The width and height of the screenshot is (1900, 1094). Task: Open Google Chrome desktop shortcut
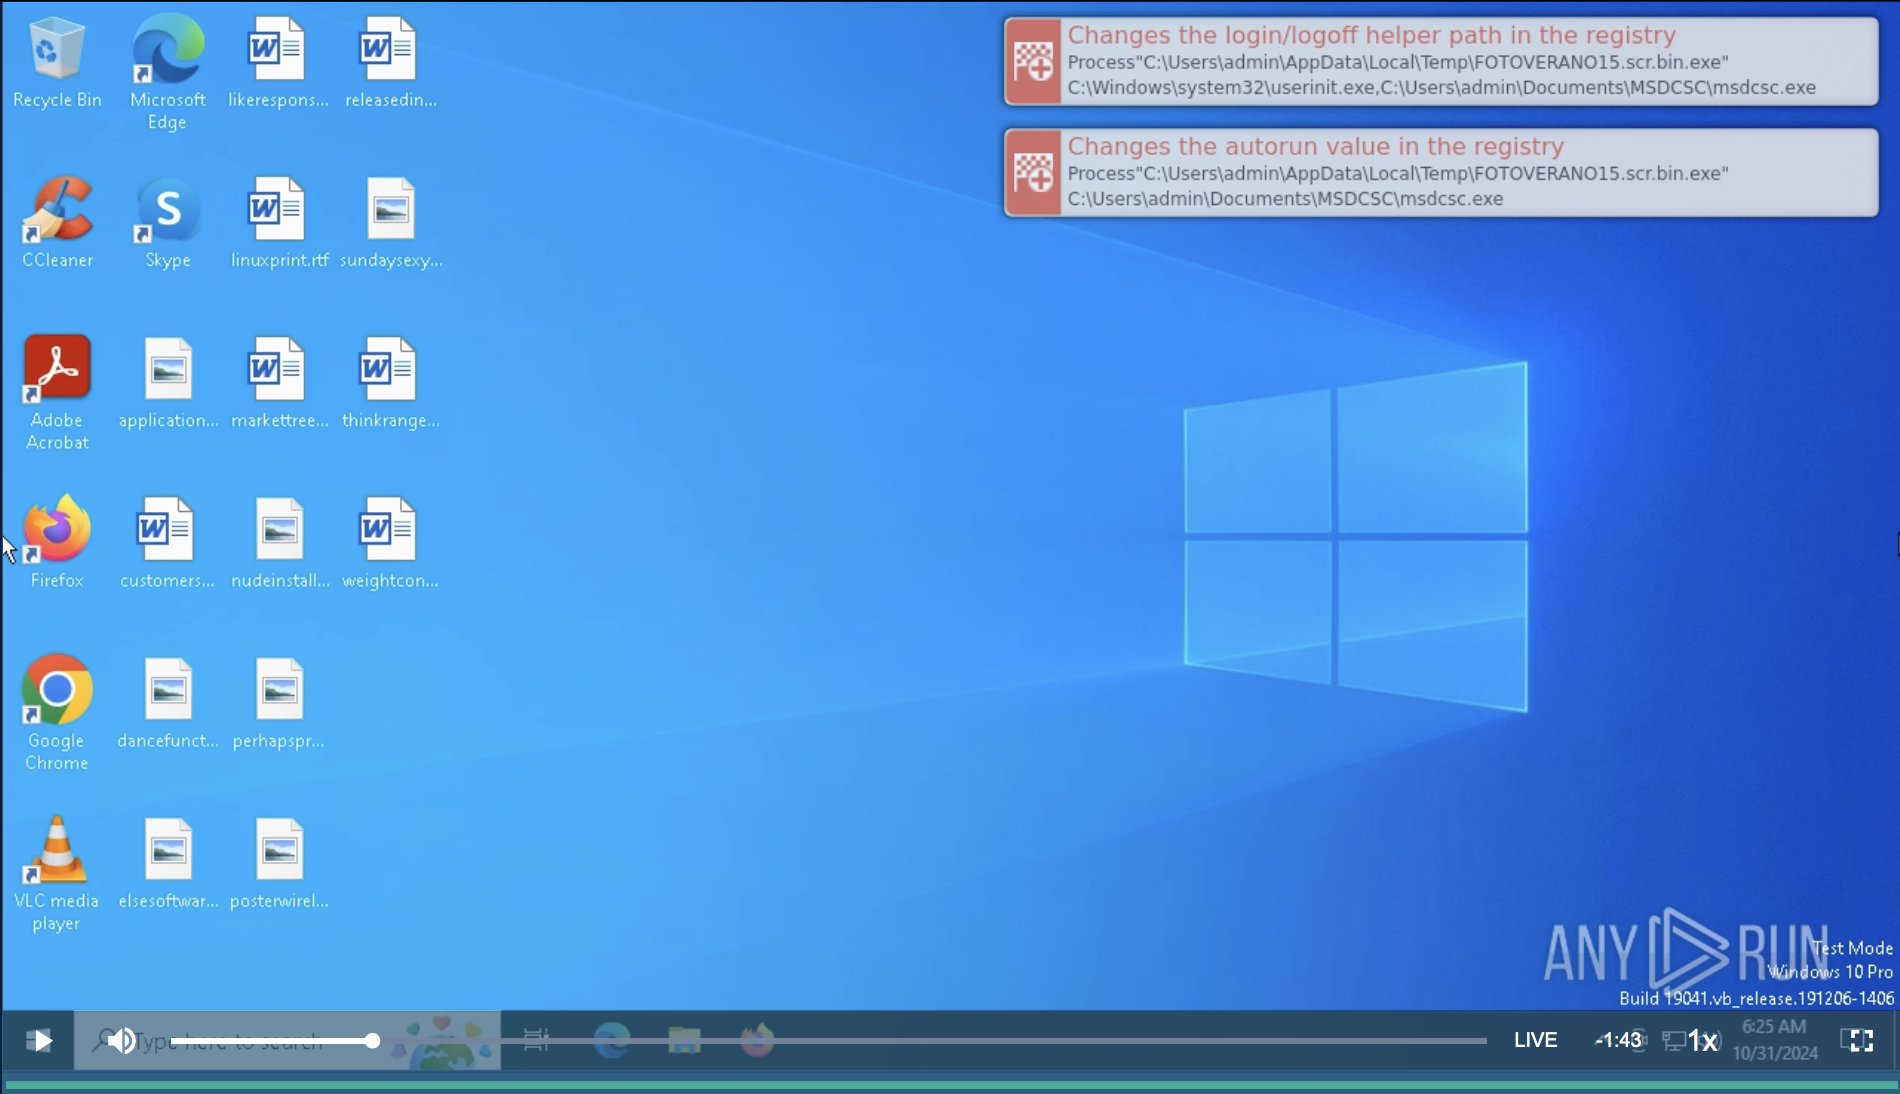pos(57,702)
